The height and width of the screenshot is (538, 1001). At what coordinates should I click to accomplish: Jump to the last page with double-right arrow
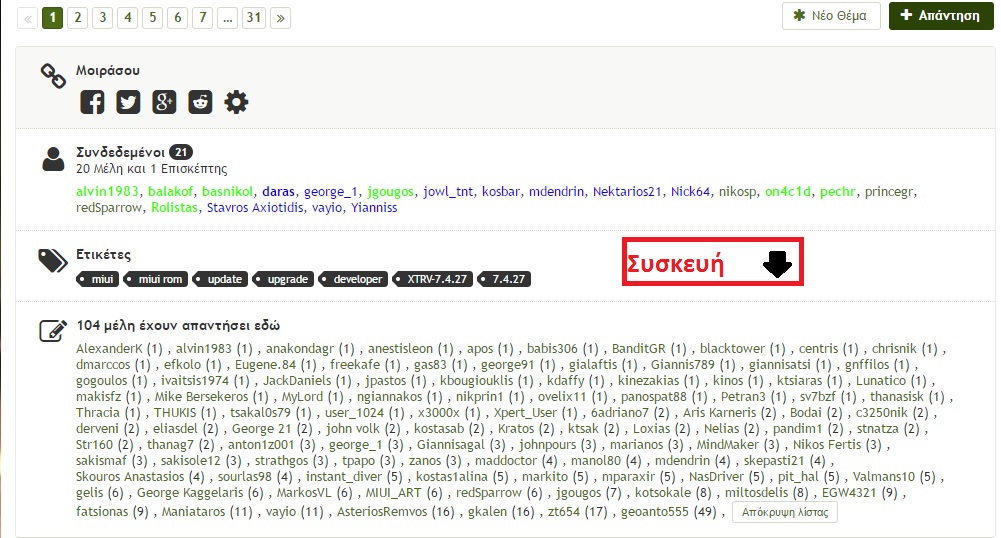coord(280,17)
